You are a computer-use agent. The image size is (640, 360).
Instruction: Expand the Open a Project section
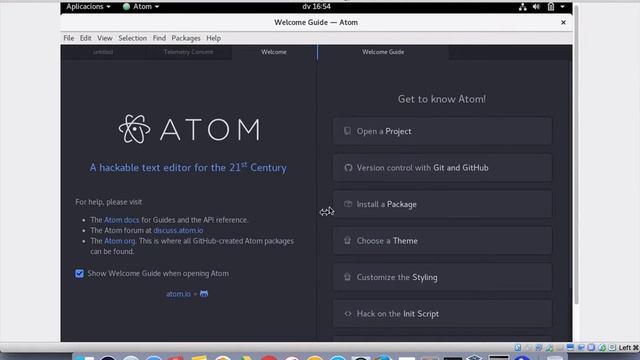442,131
